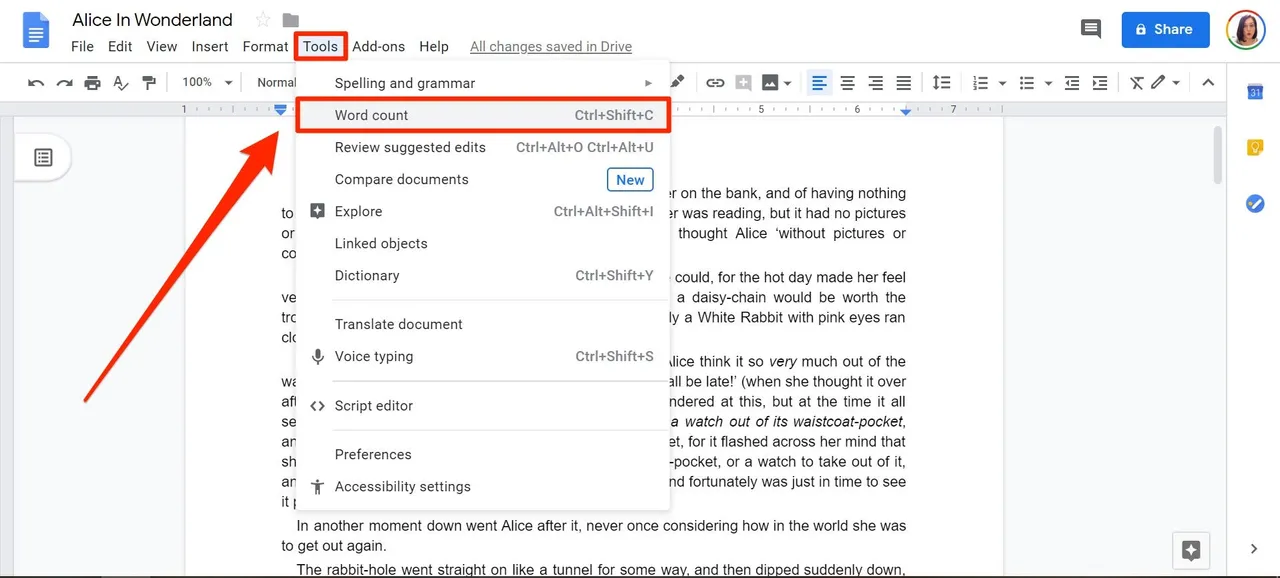Click the All changes saved in Drive link
The height and width of the screenshot is (578, 1280).
(551, 46)
